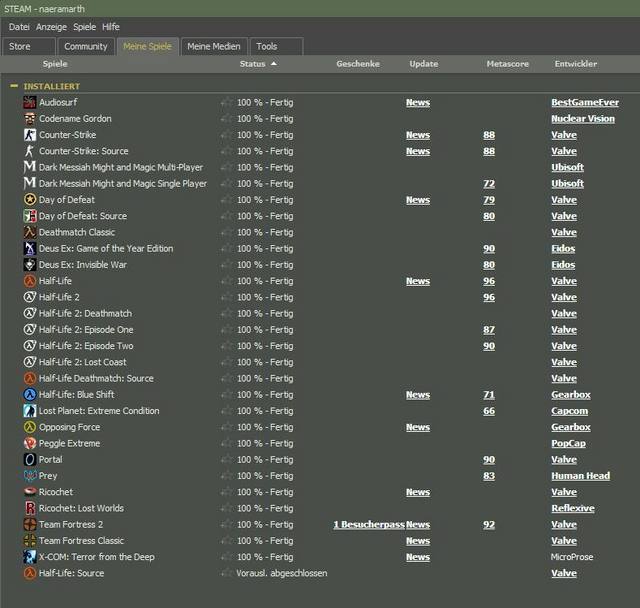
Task: Click the Day of Defeat game icon
Action: (x=30, y=200)
